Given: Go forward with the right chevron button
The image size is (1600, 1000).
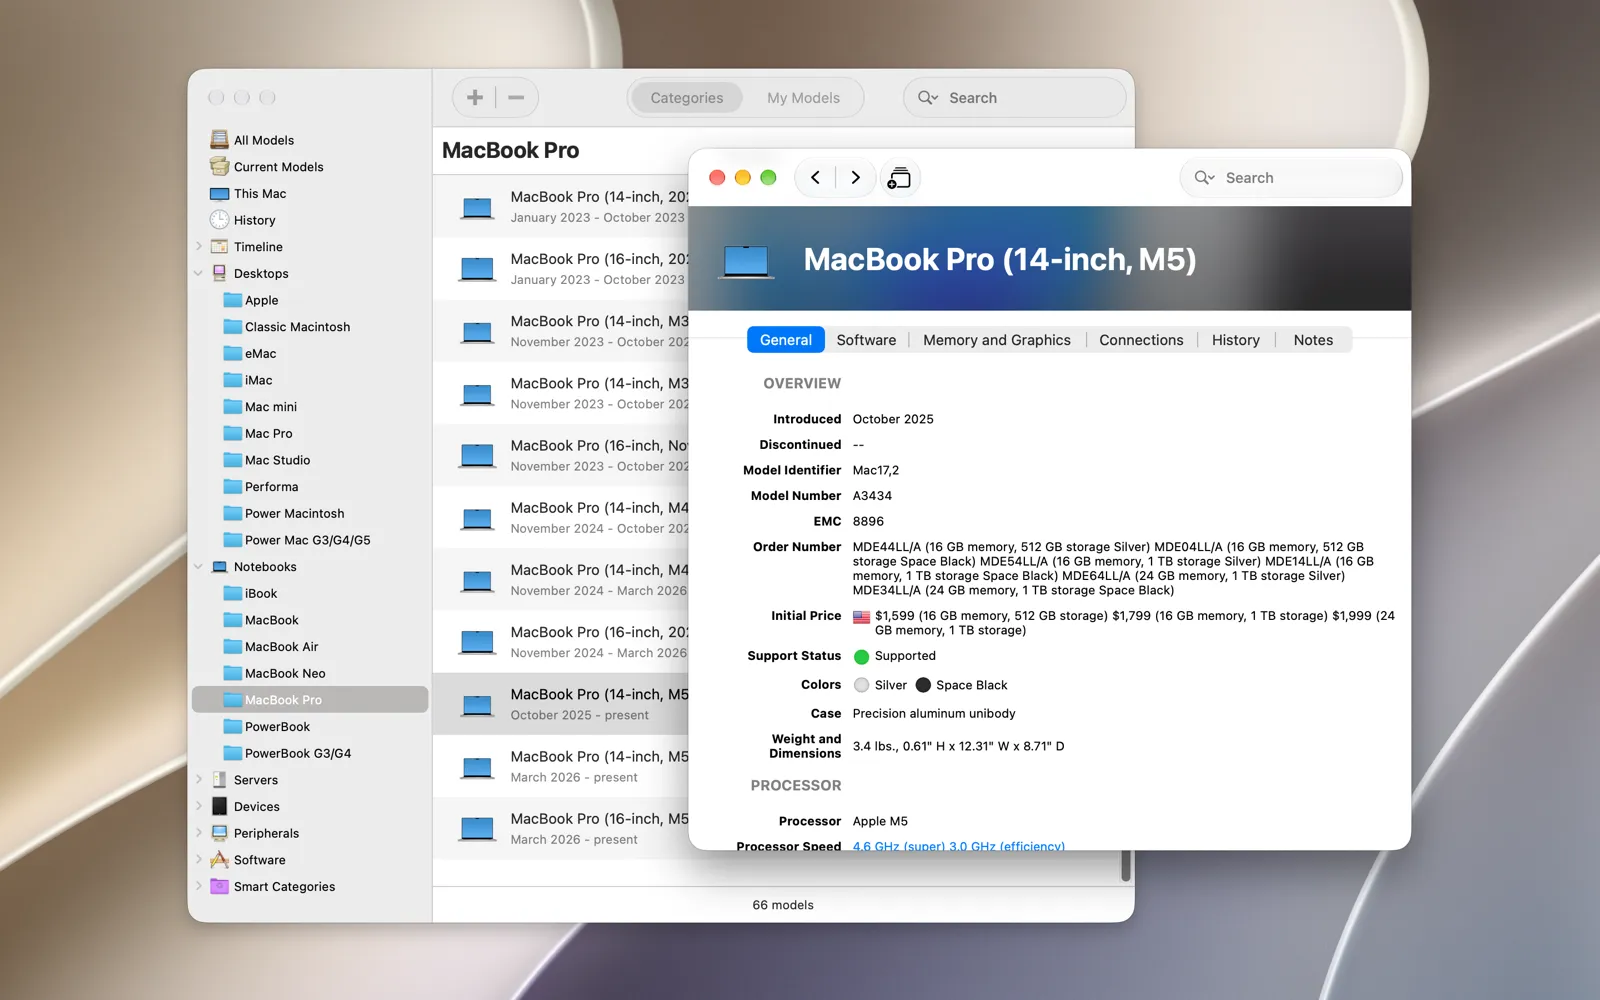Looking at the screenshot, I should (x=855, y=177).
